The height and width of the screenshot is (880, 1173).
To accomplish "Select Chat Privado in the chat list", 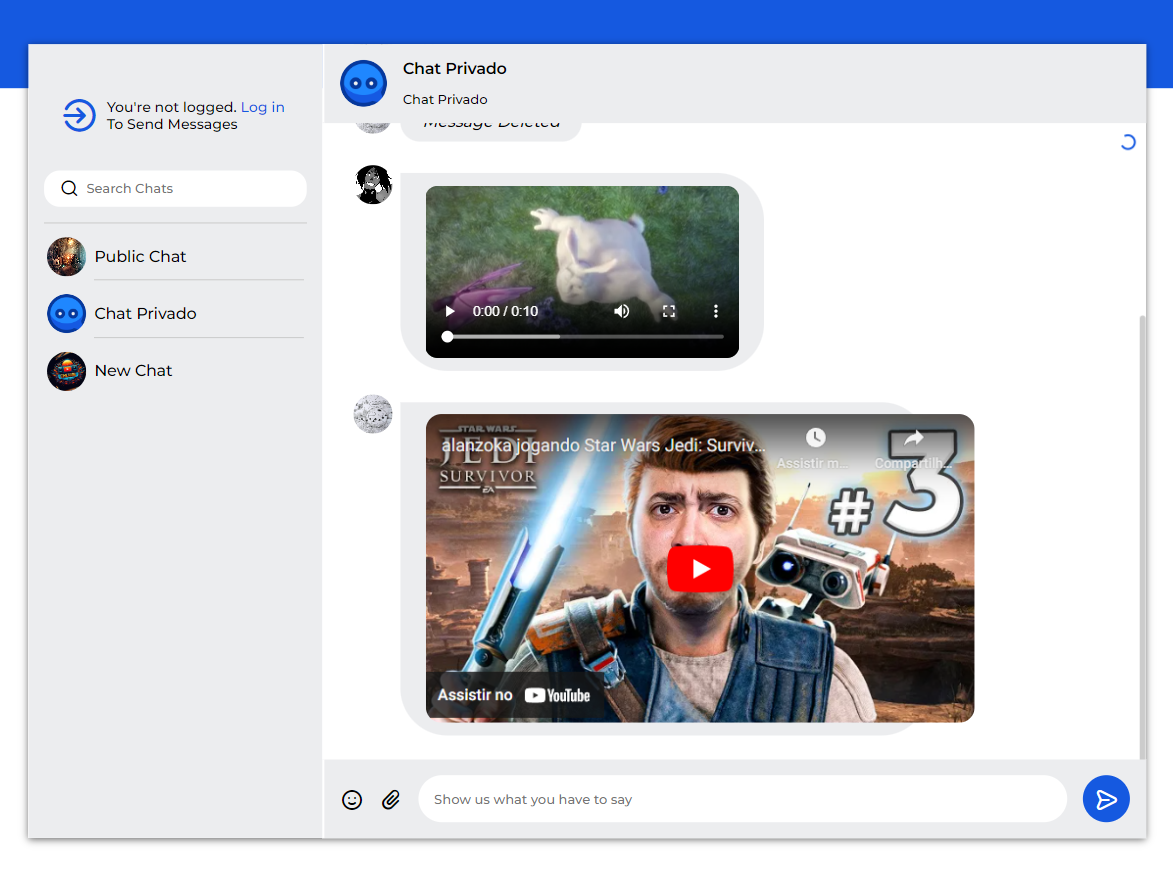I will 145,314.
